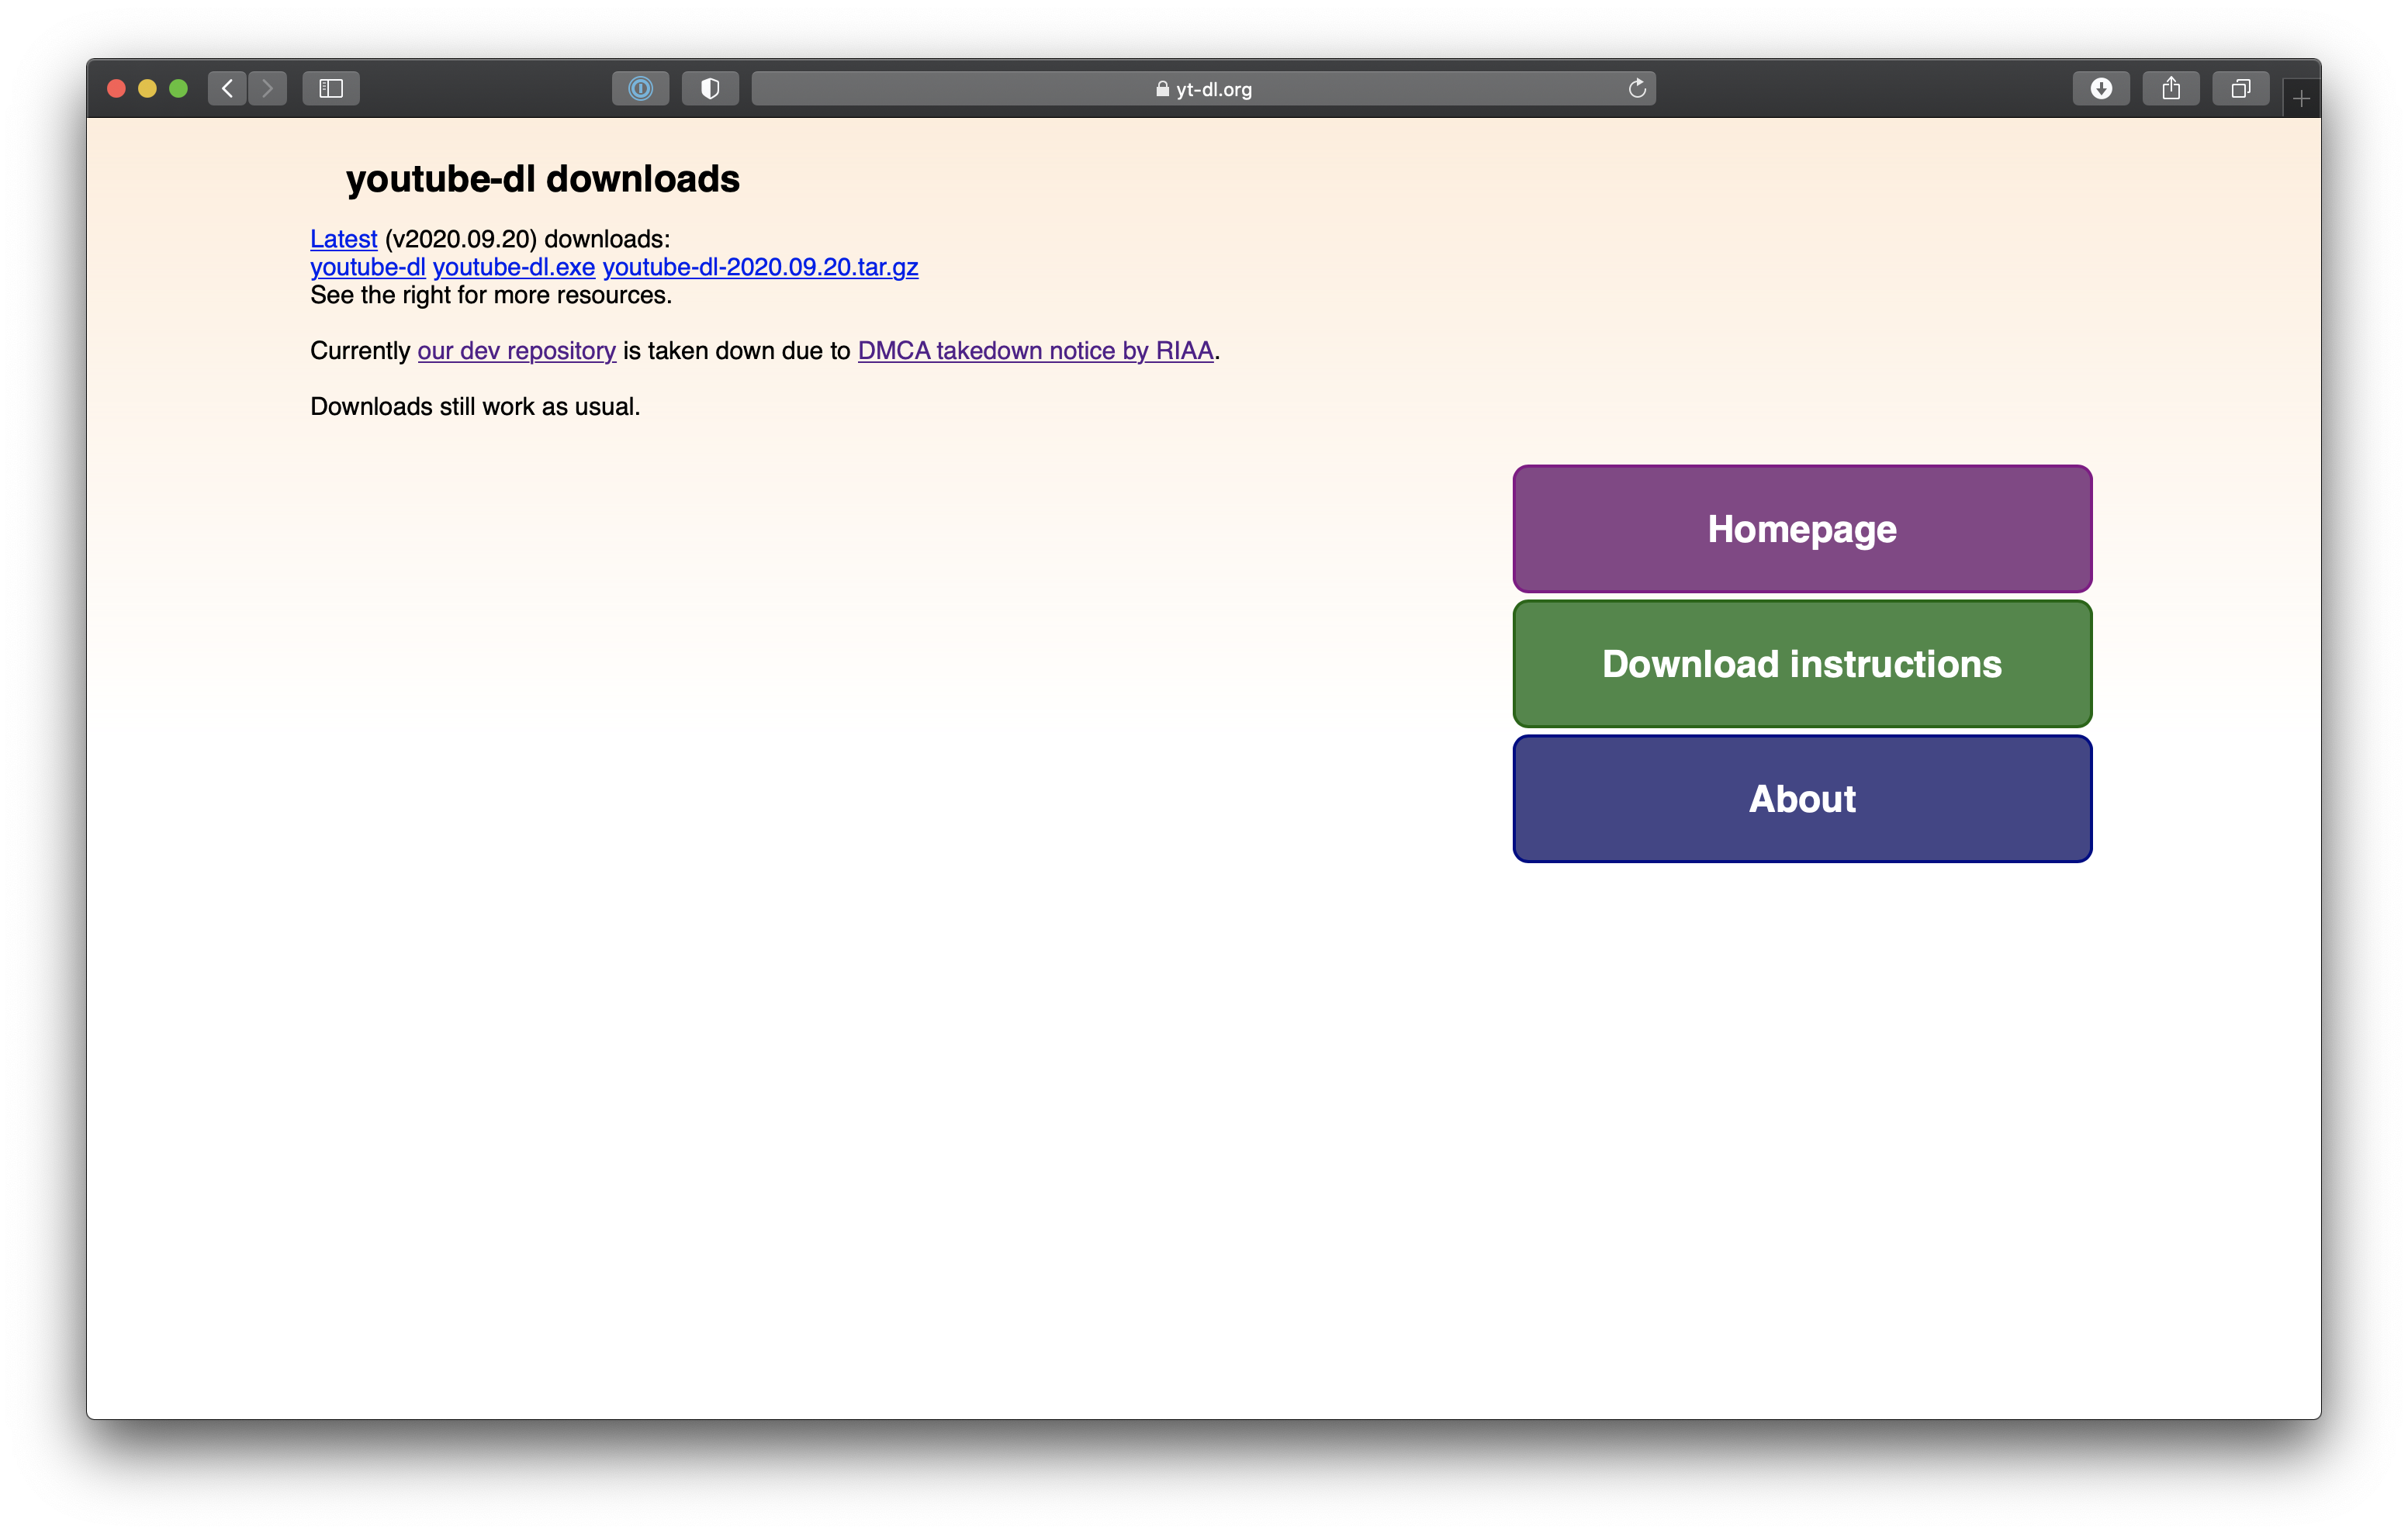Show downloads with the download arrow icon
The image size is (2408, 1534).
2101,88
